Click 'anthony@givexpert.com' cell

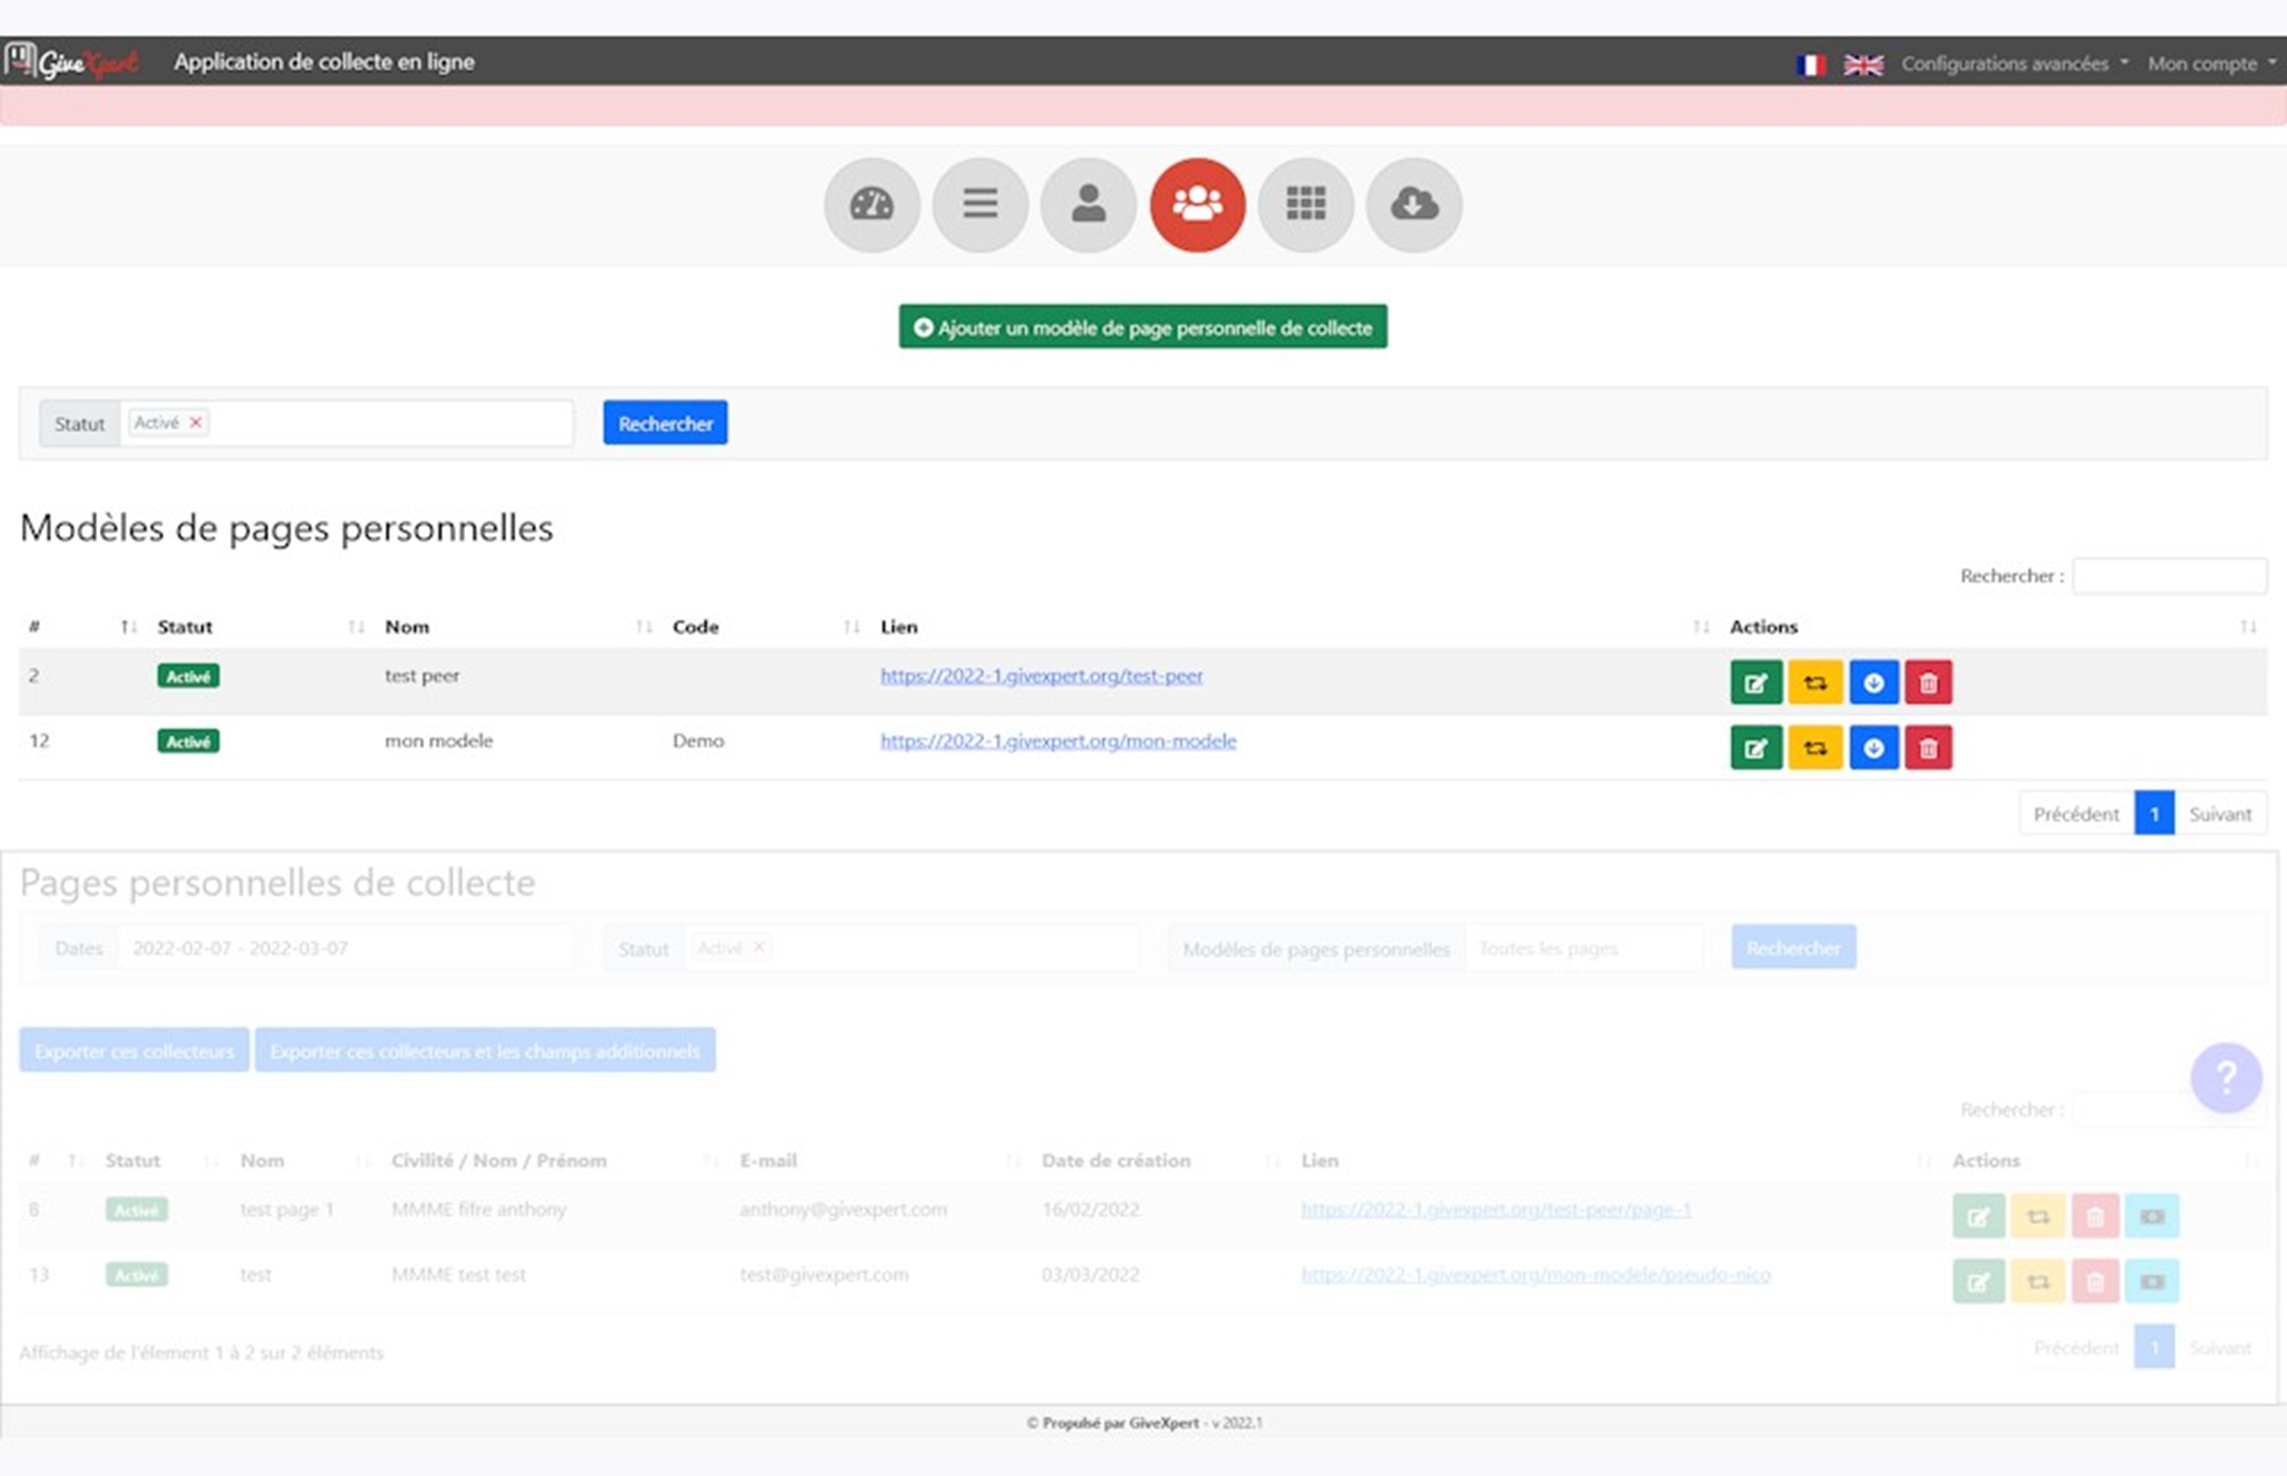point(843,1210)
